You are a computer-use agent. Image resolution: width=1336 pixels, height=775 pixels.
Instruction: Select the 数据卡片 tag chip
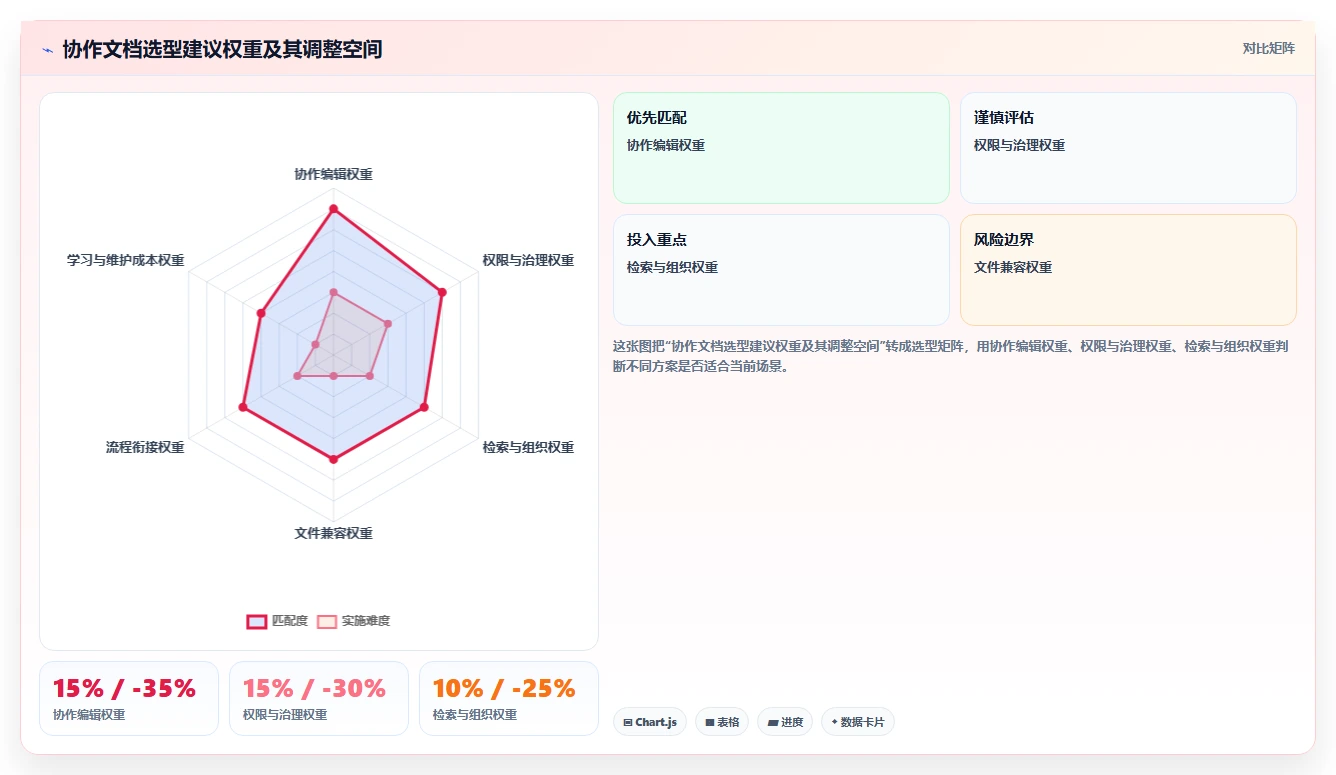[x=858, y=722]
